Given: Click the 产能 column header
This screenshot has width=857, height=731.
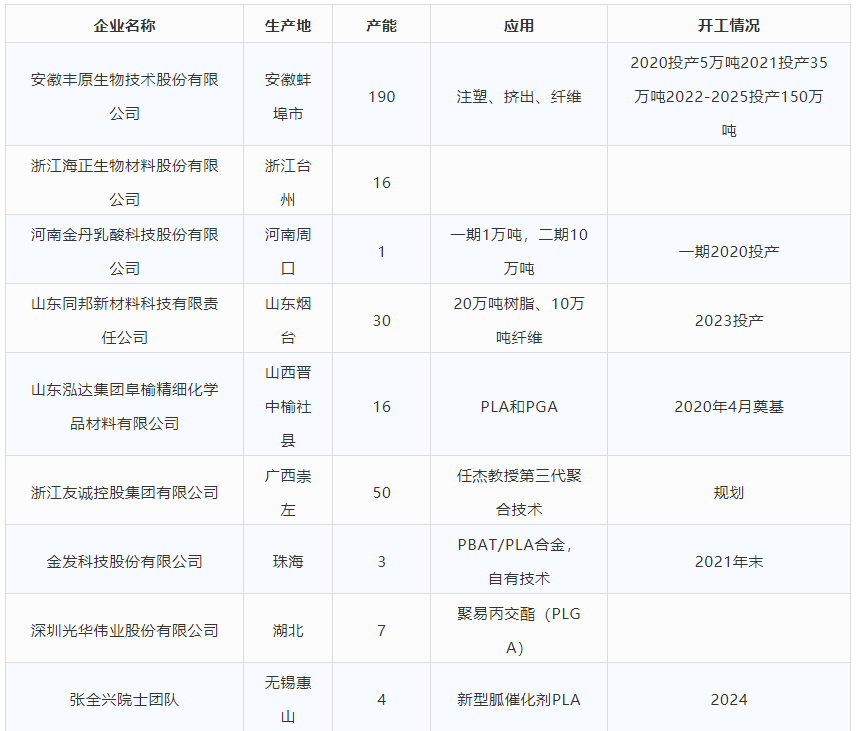Looking at the screenshot, I should tap(381, 25).
